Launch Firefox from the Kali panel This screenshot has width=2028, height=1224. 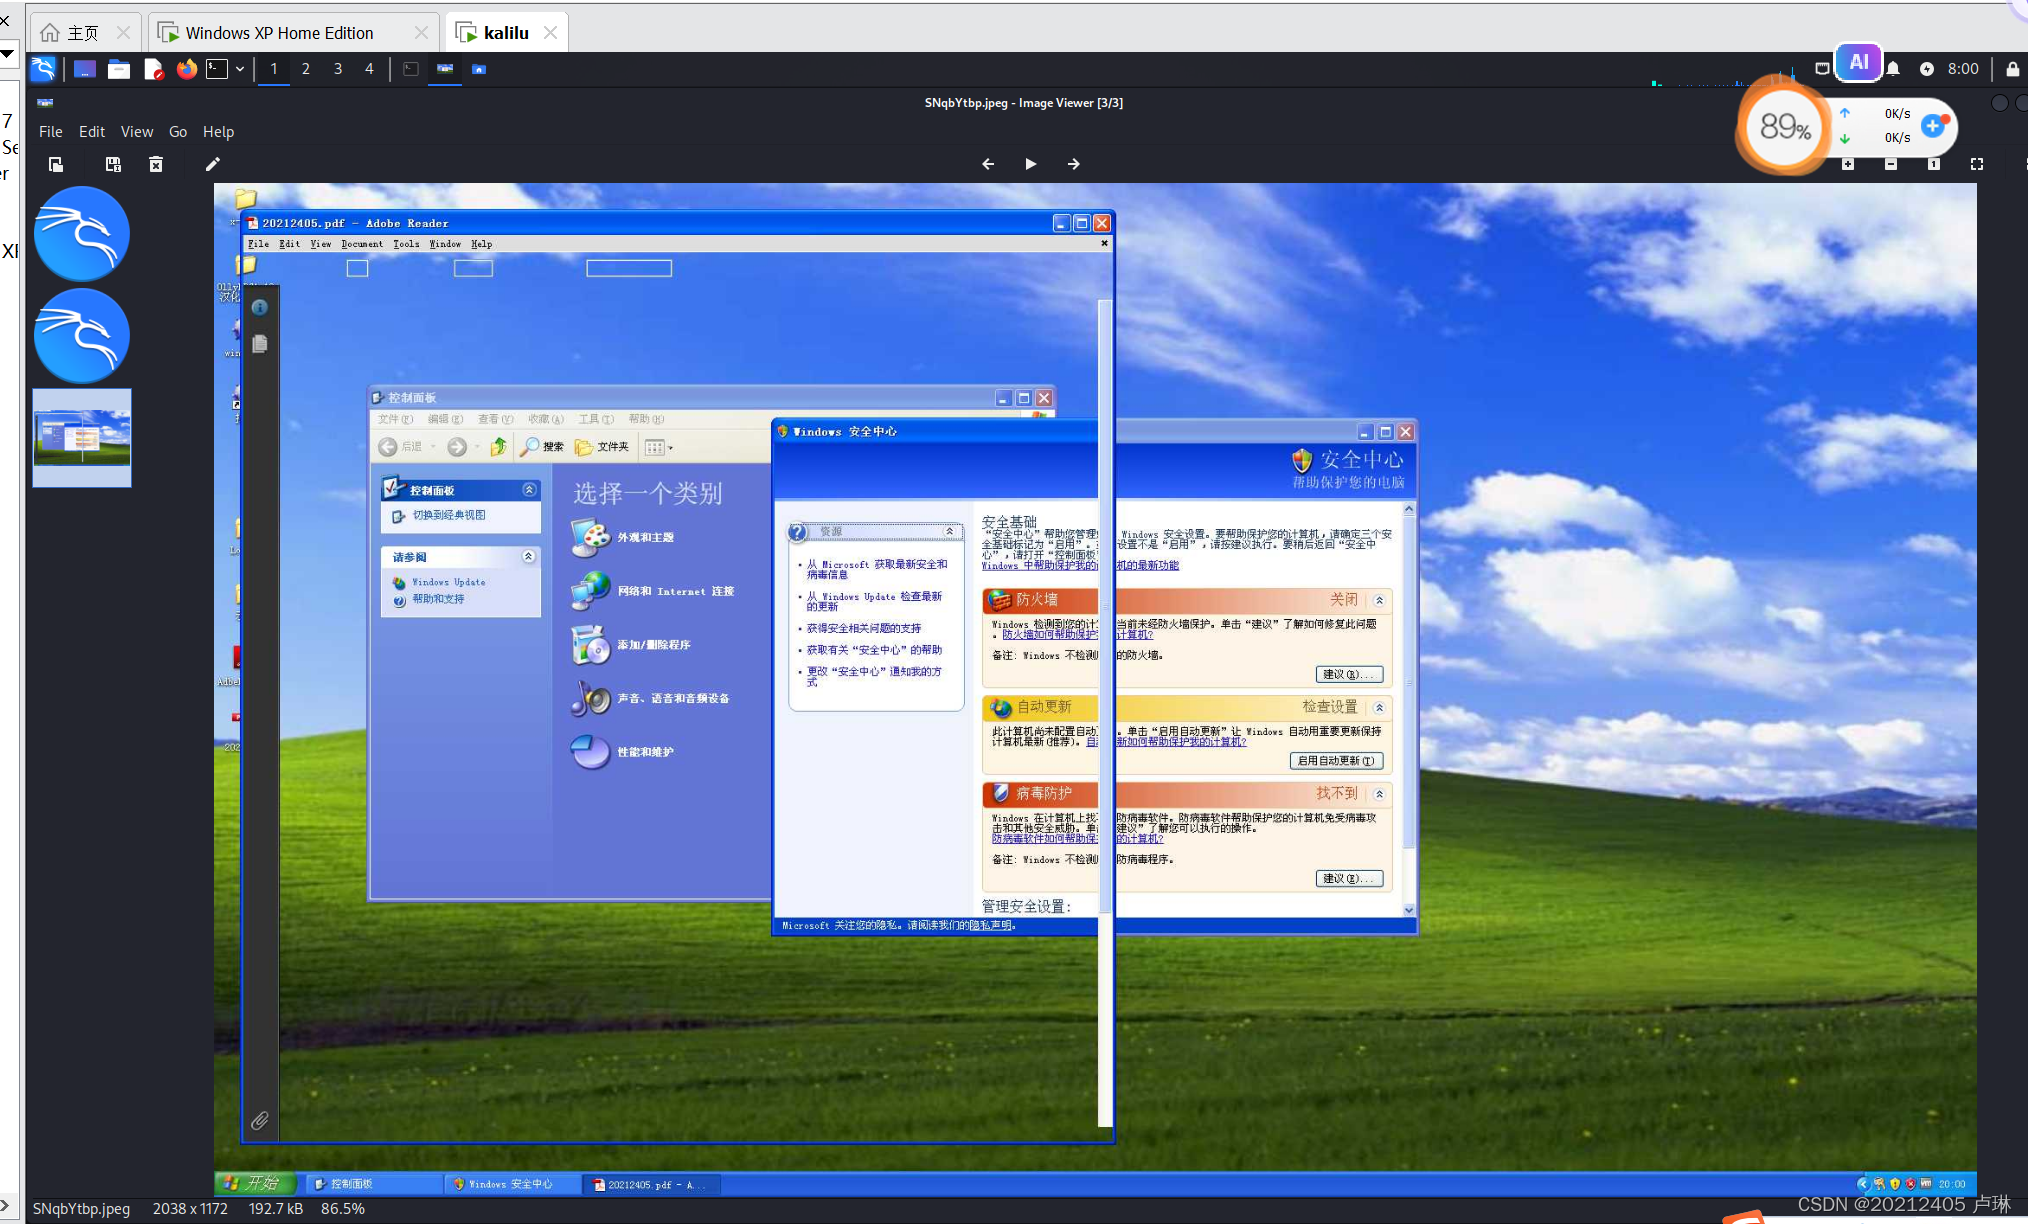(186, 69)
